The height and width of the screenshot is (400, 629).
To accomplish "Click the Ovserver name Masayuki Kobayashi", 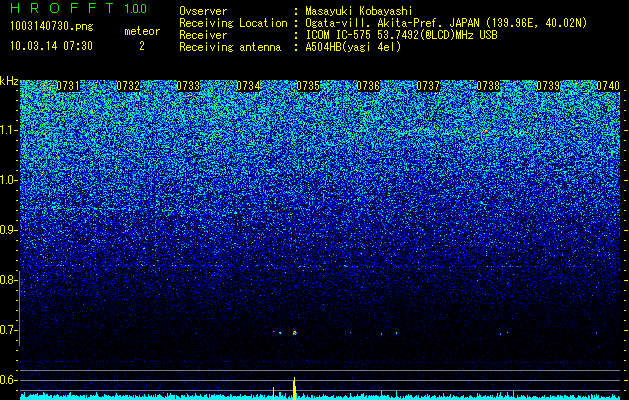I will point(359,11).
